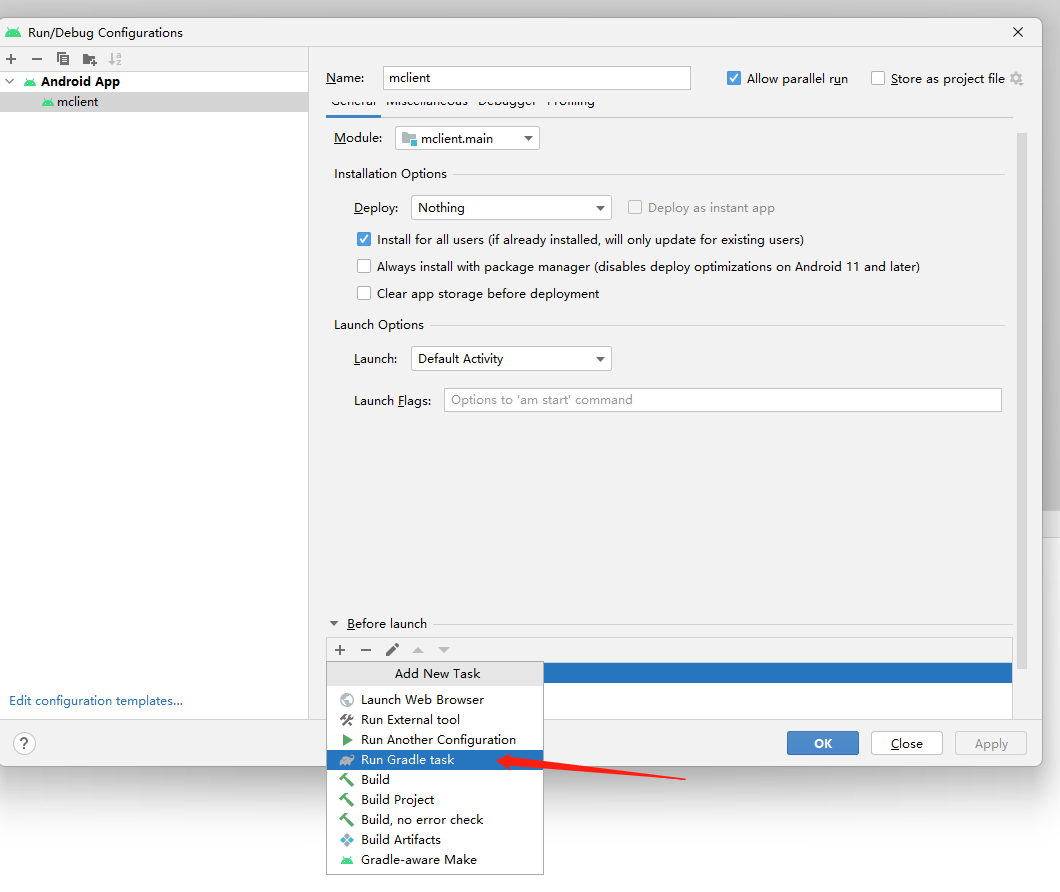Choose Launch Web Browser task
The image size is (1060, 892).
pos(435,699)
